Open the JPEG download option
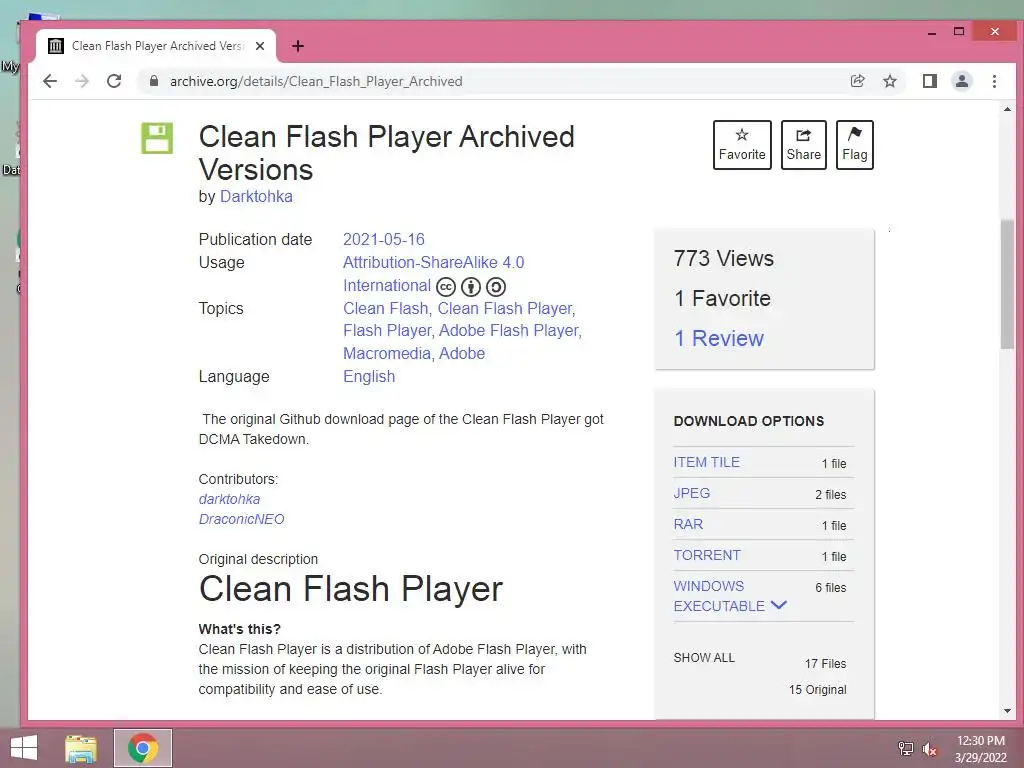Screen dimensions: 1024x768 [692, 493]
